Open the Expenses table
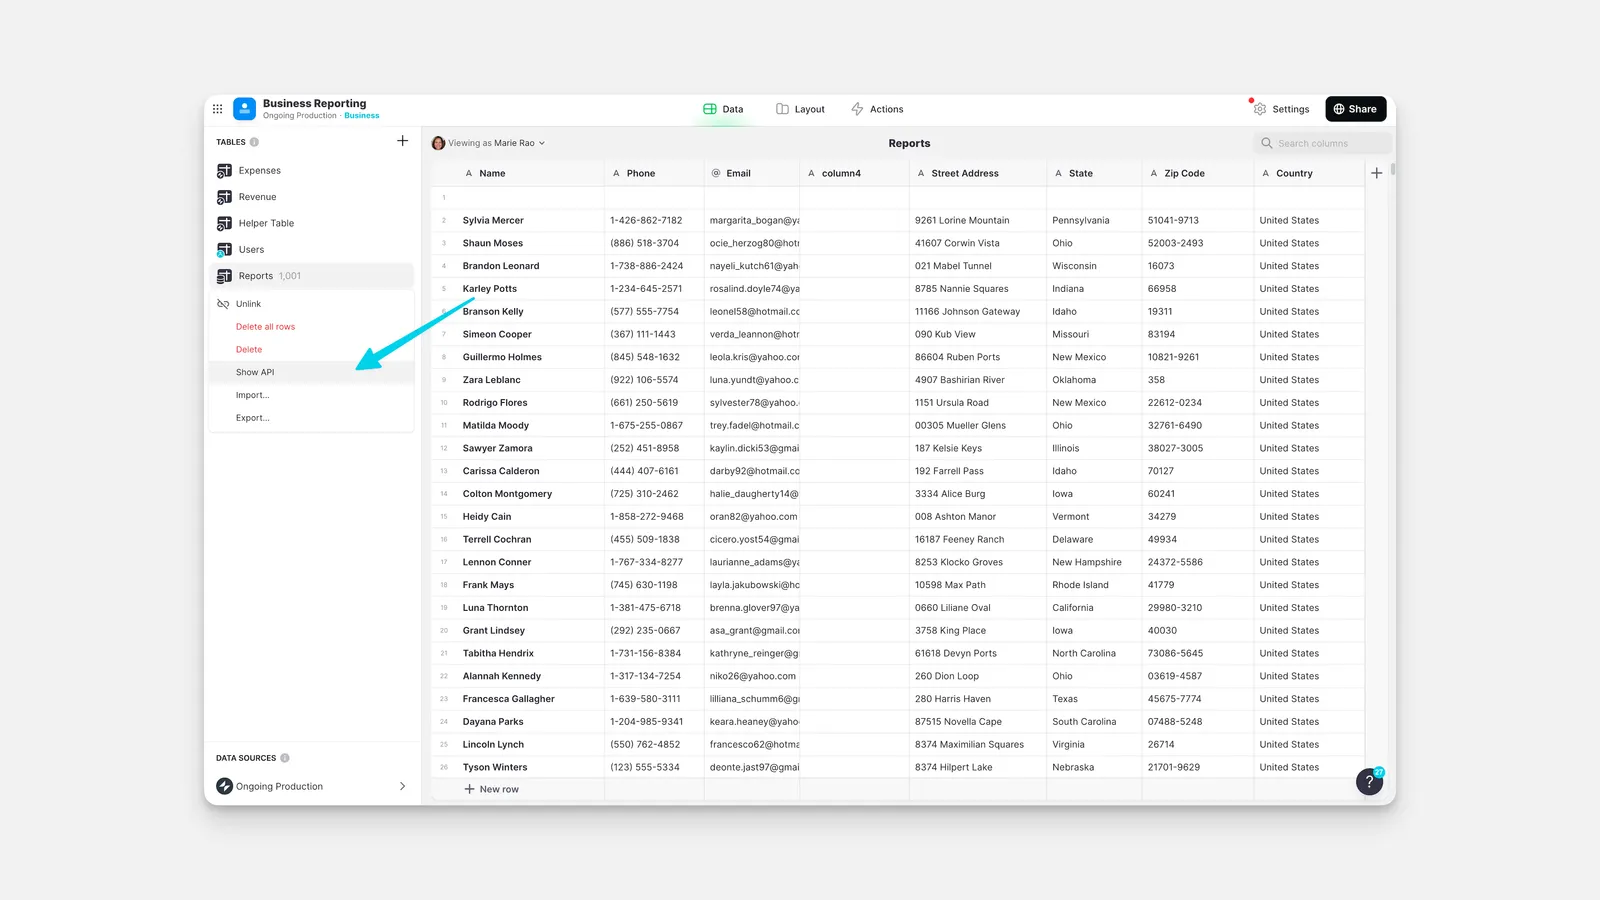Image resolution: width=1600 pixels, height=900 pixels. (x=311, y=171)
